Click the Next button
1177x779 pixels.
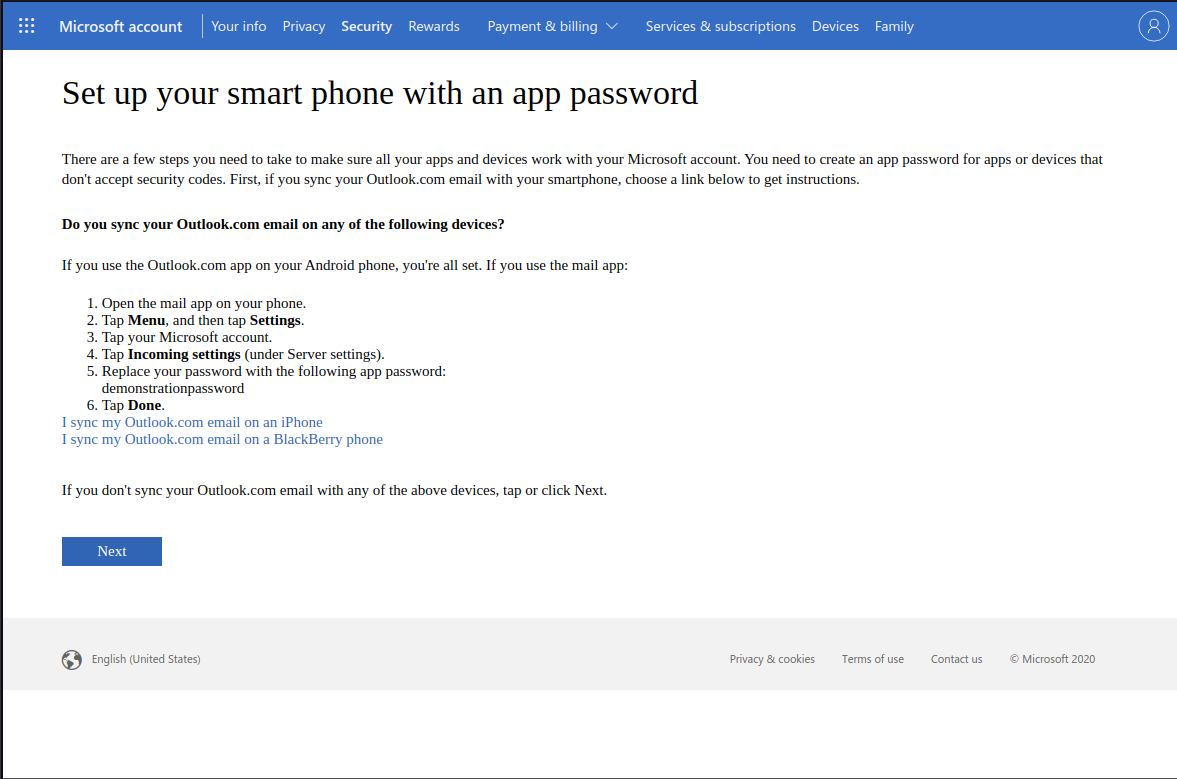tap(112, 552)
